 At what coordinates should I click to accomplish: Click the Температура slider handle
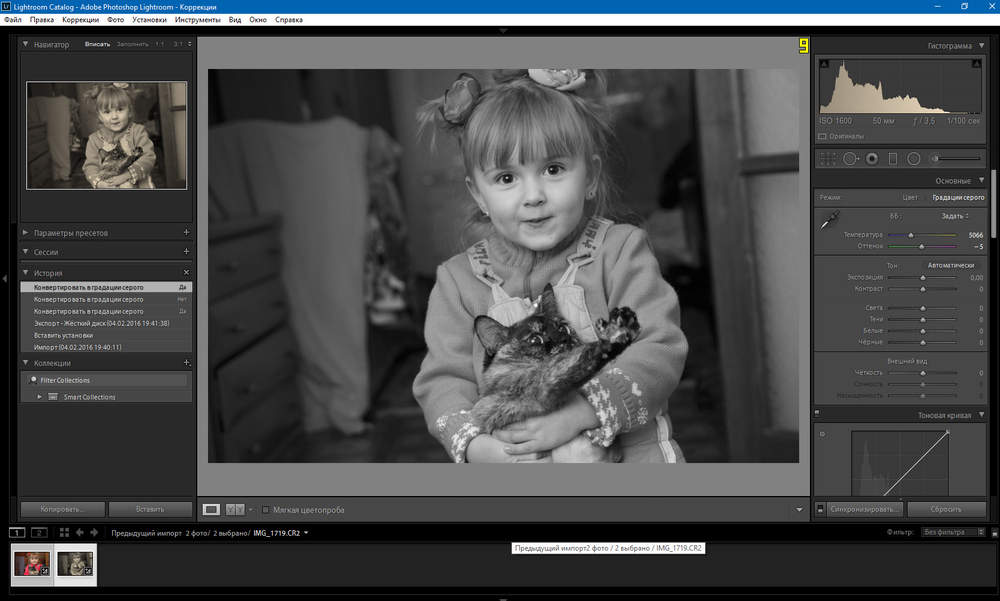pos(910,235)
